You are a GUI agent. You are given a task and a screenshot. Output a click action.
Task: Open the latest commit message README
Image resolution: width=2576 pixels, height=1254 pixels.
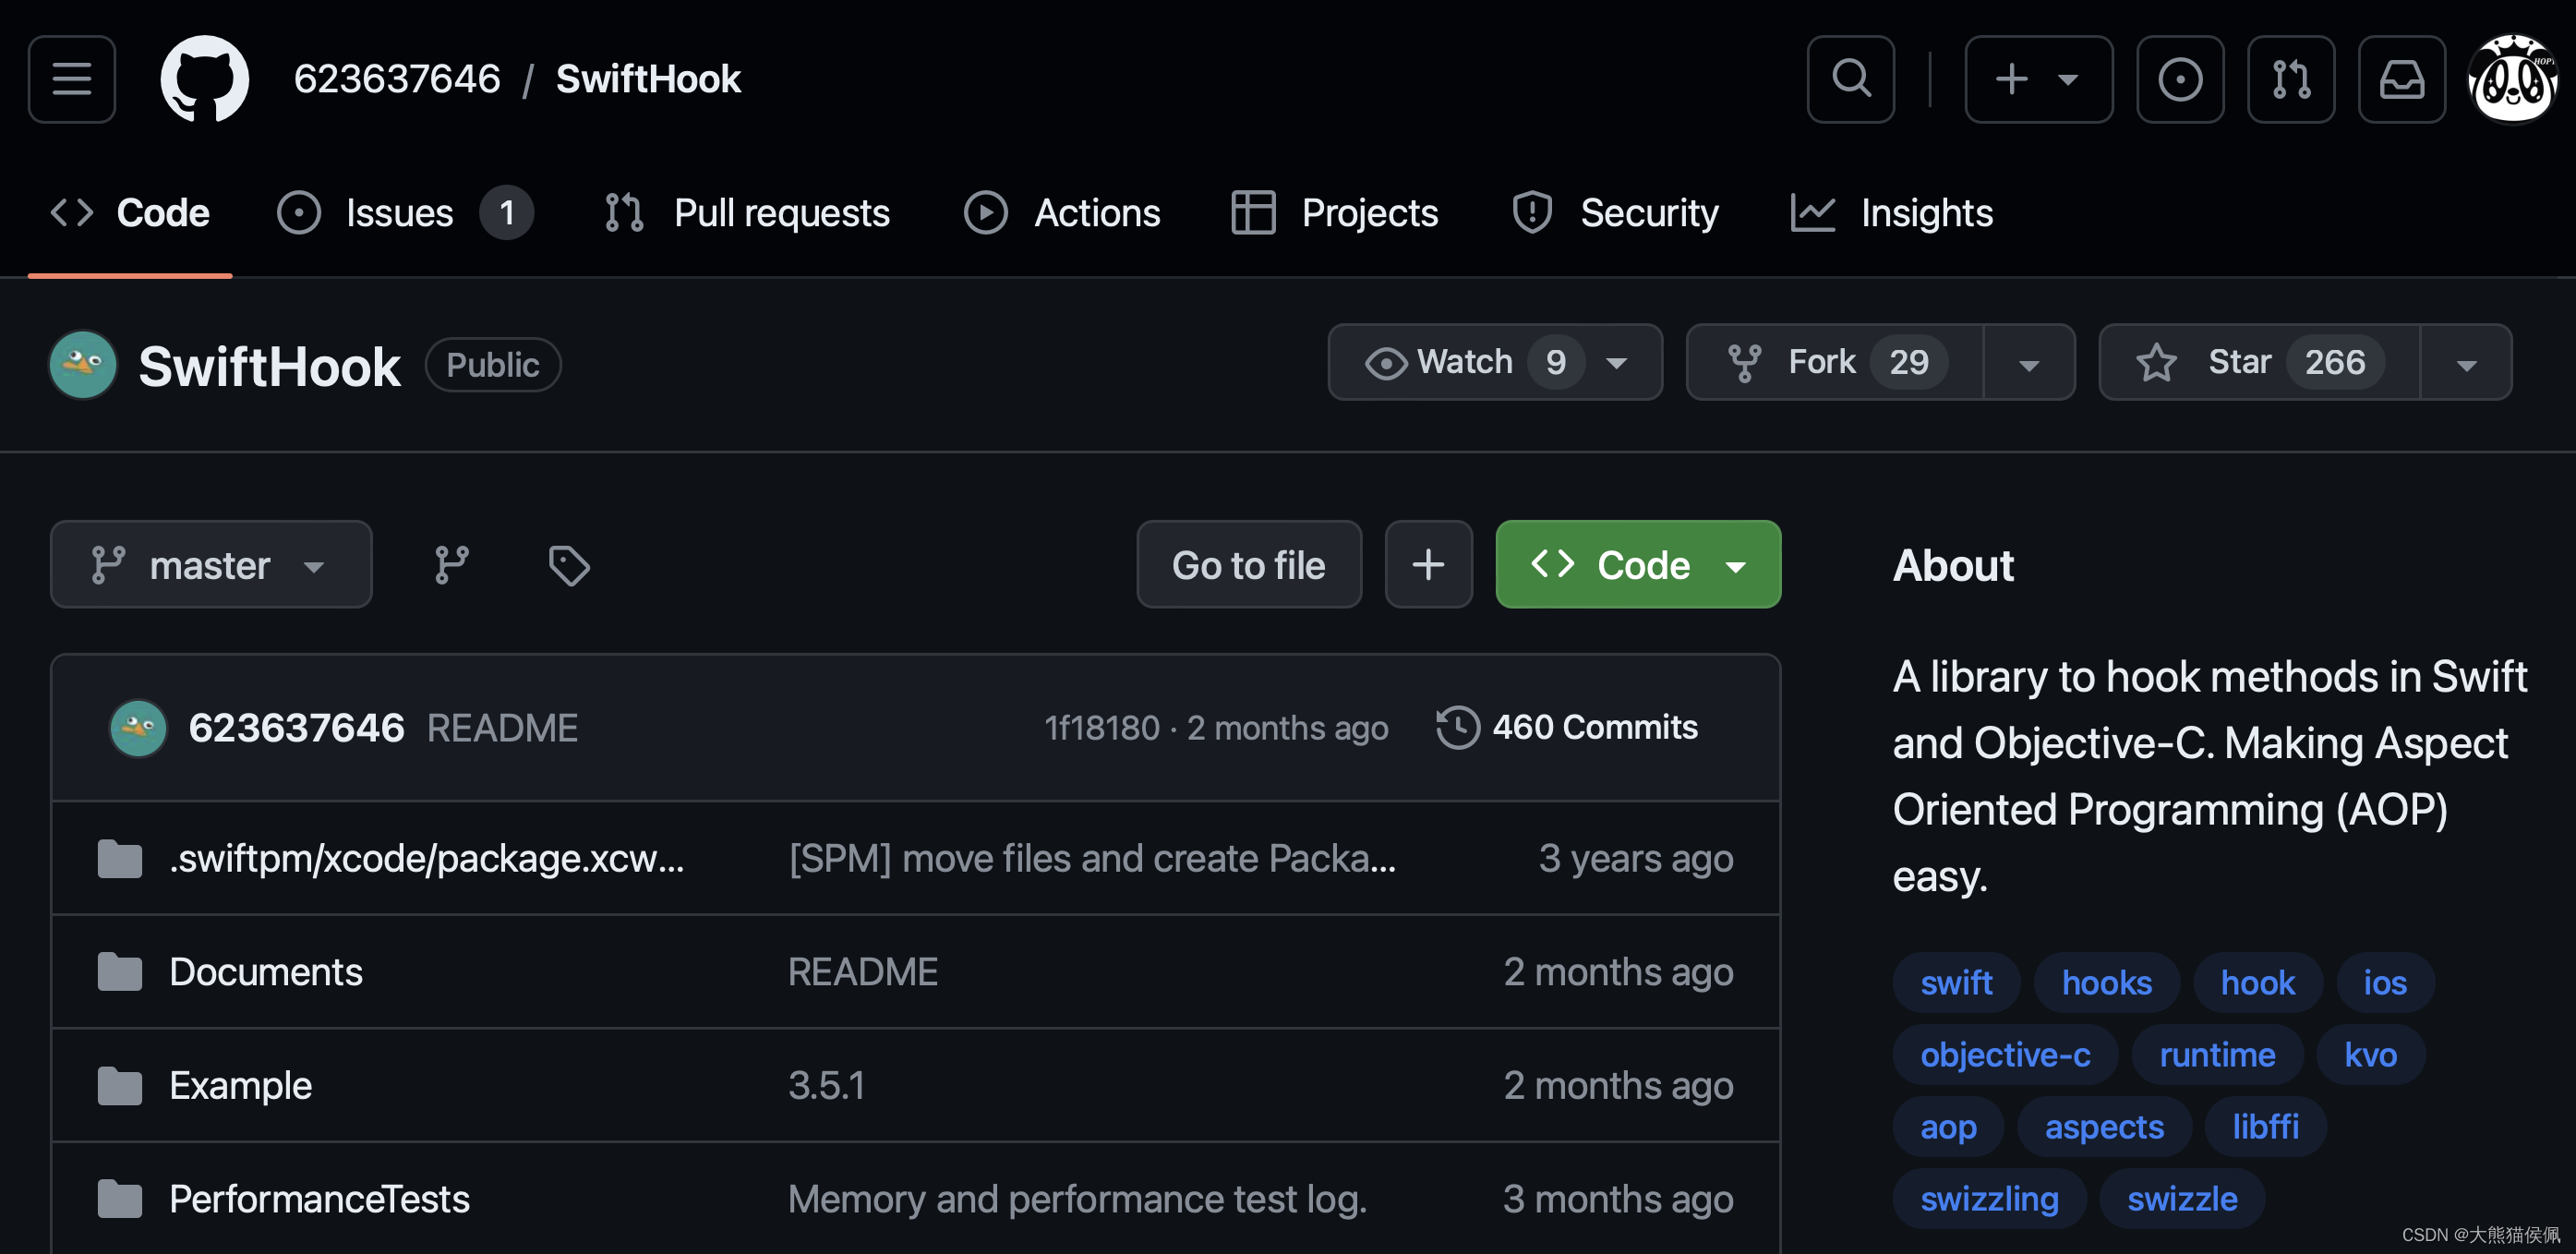click(502, 728)
